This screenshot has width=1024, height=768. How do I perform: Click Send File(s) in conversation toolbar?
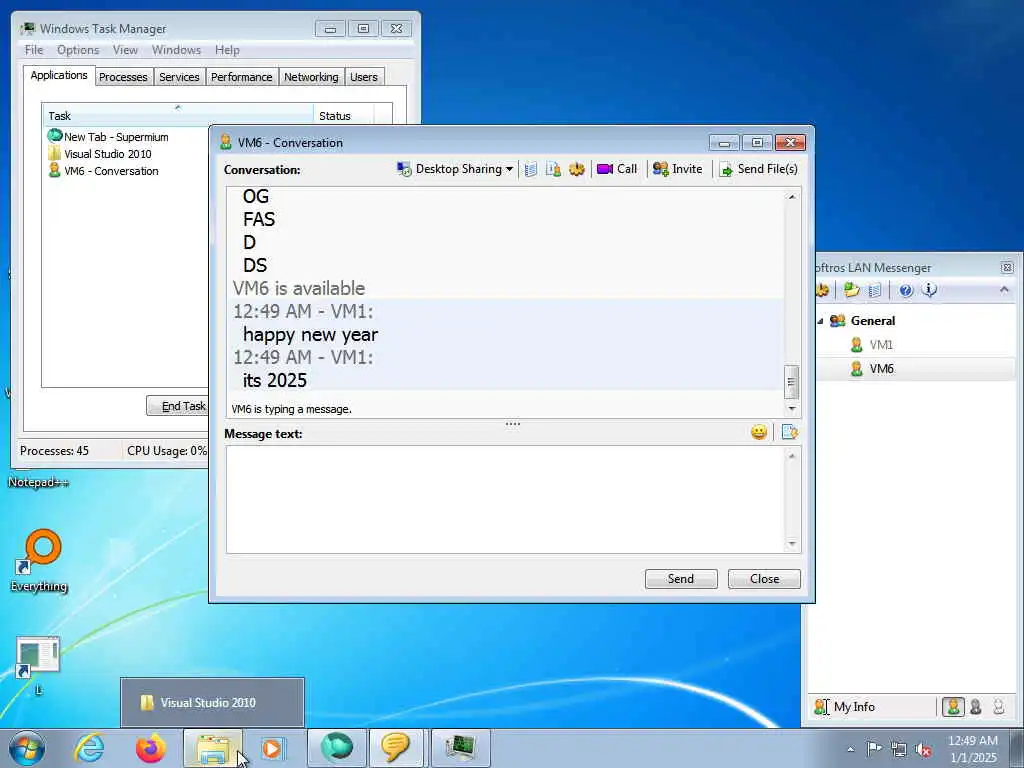(758, 169)
